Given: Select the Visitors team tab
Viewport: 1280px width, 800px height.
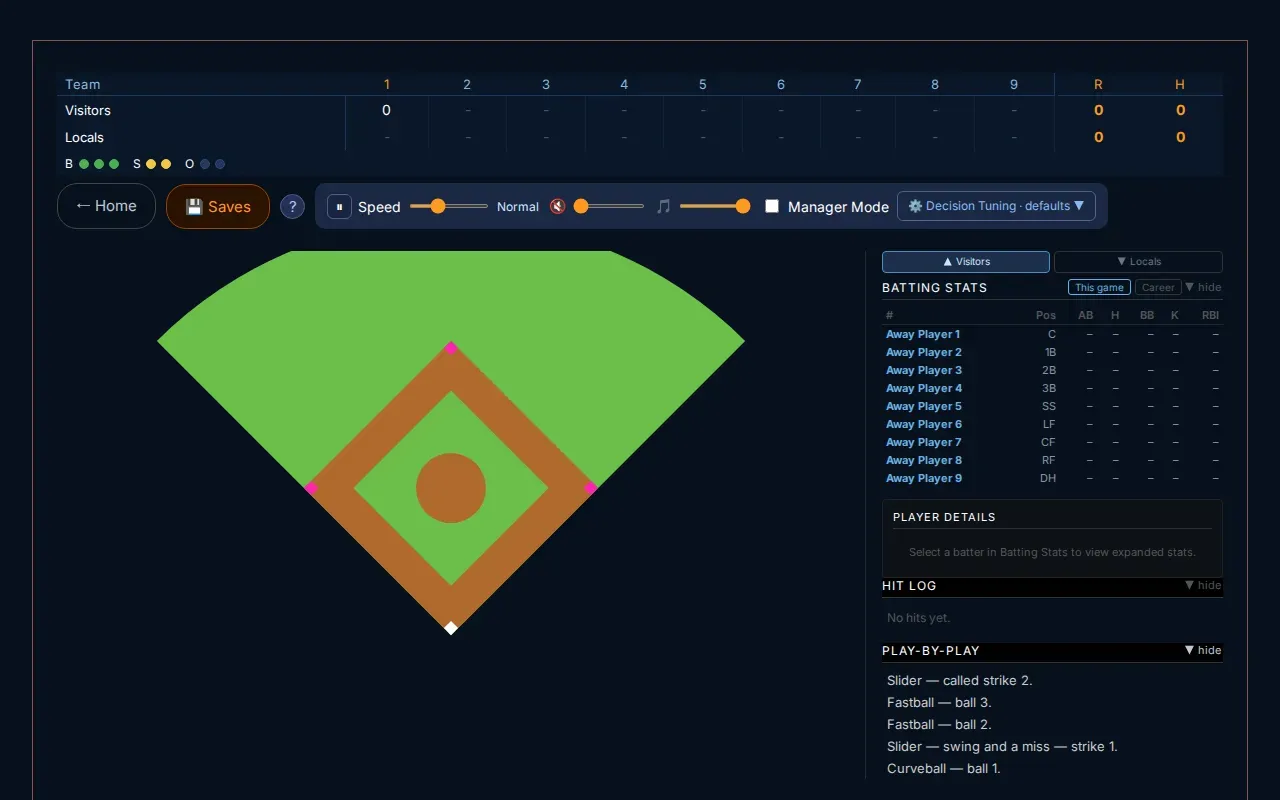Looking at the screenshot, I should coord(966,262).
